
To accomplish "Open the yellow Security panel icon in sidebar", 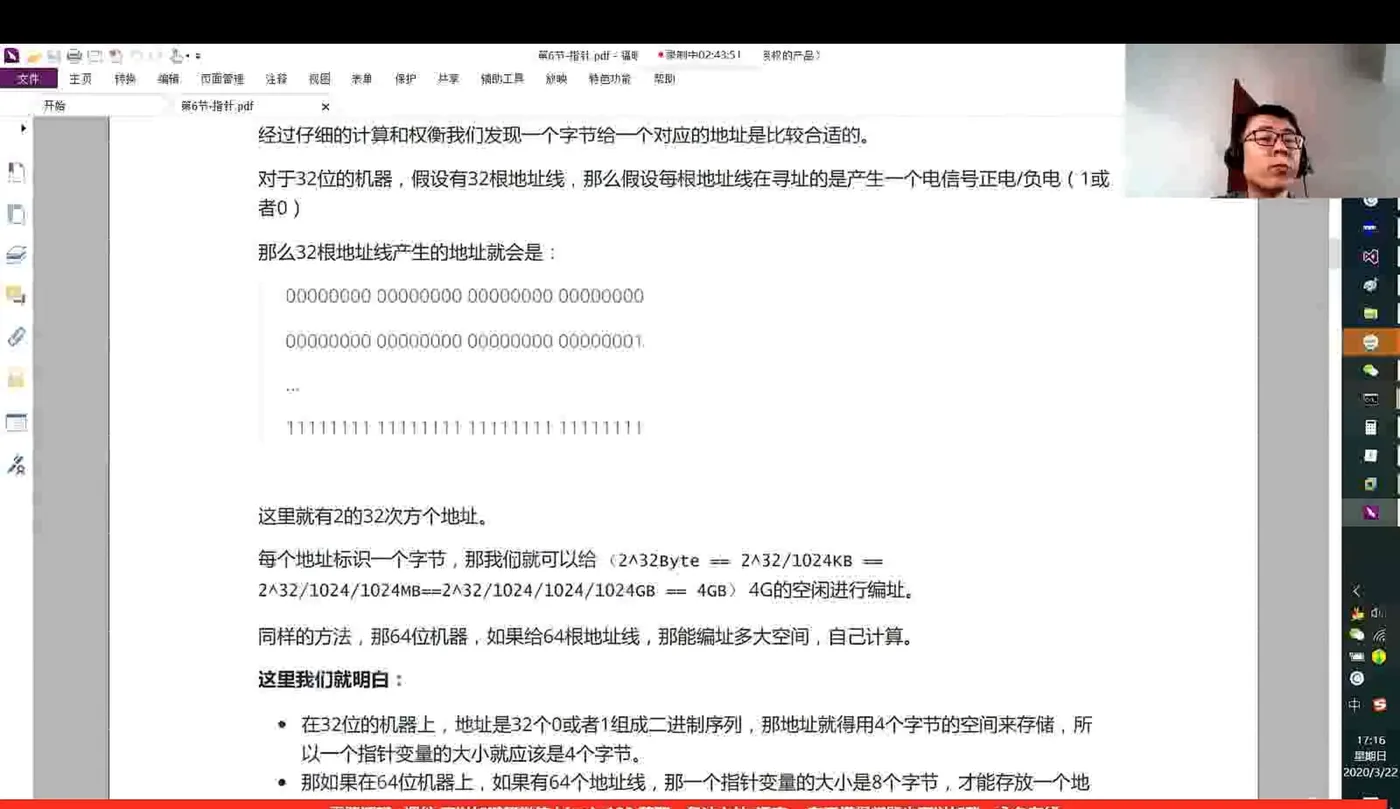I will [x=16, y=379].
